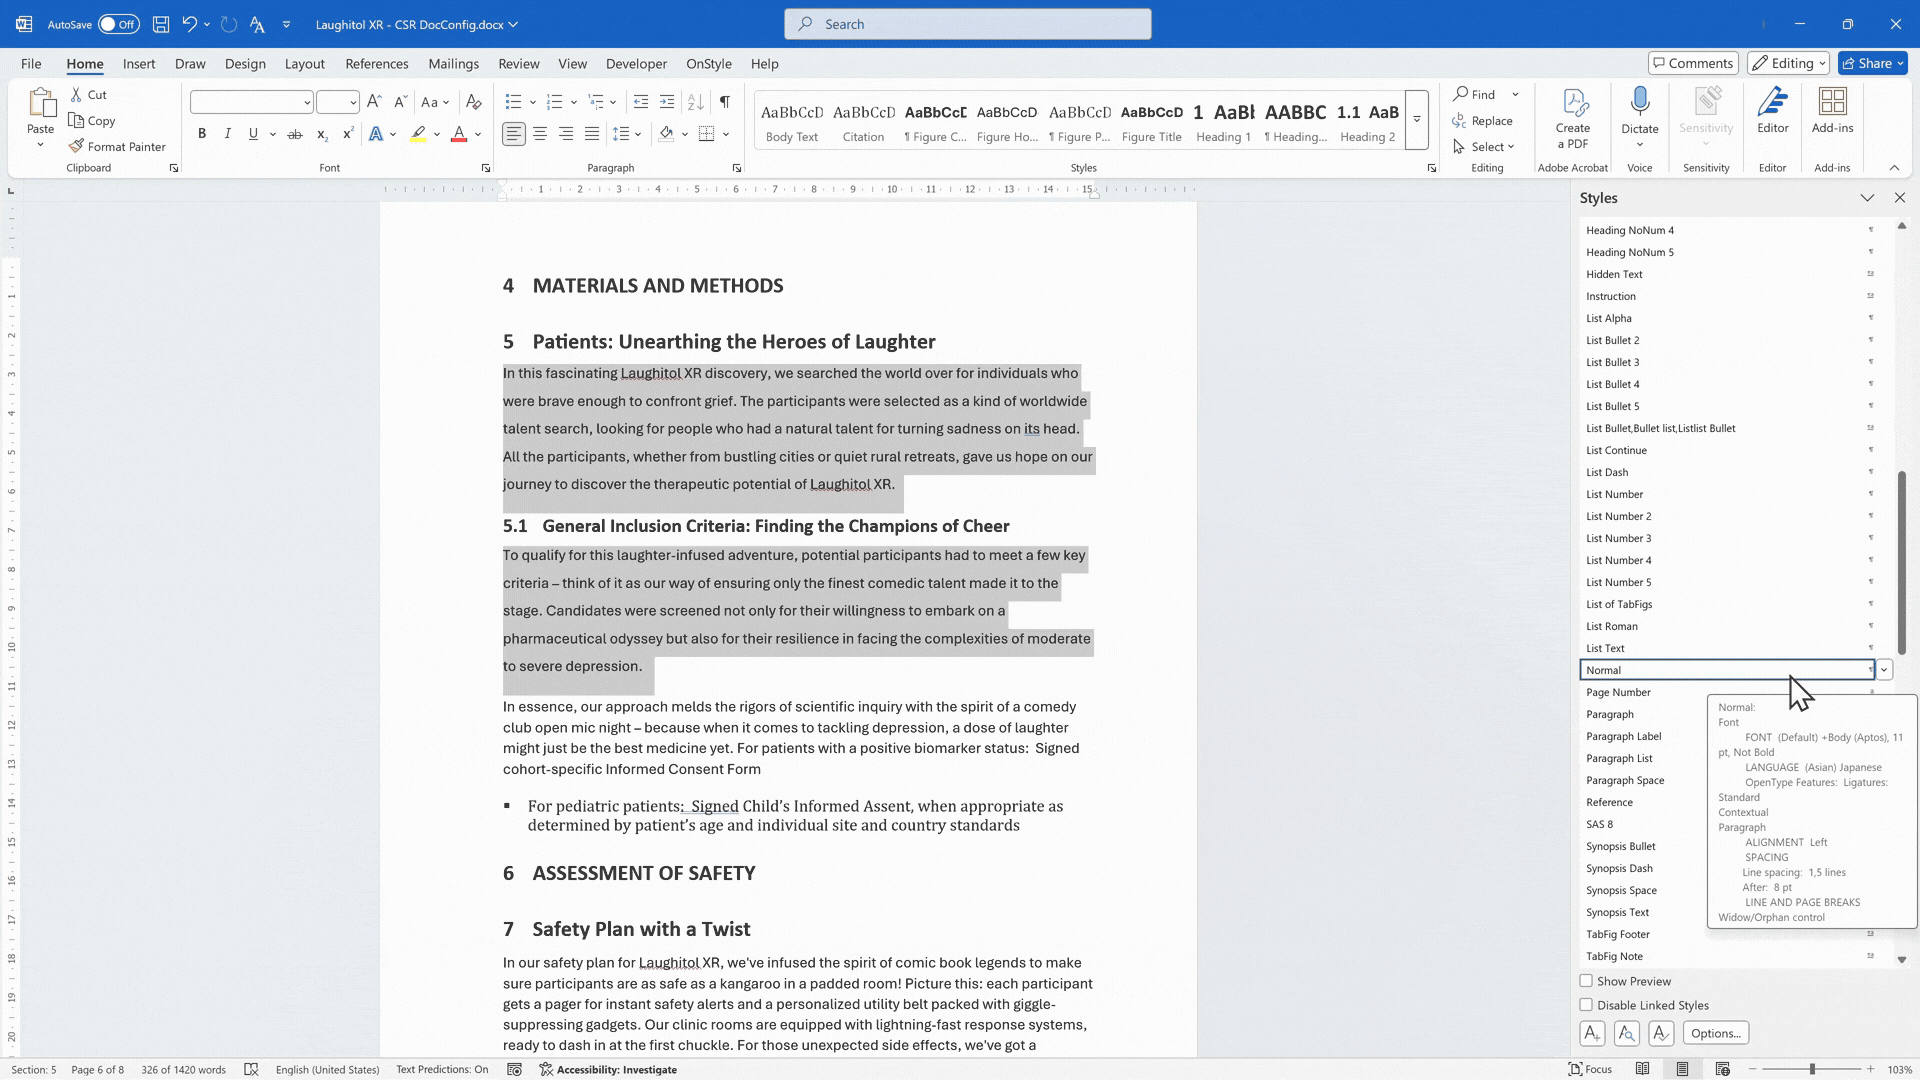This screenshot has width=1920, height=1080.
Task: Click the Bold formatting icon
Action: coord(202,134)
